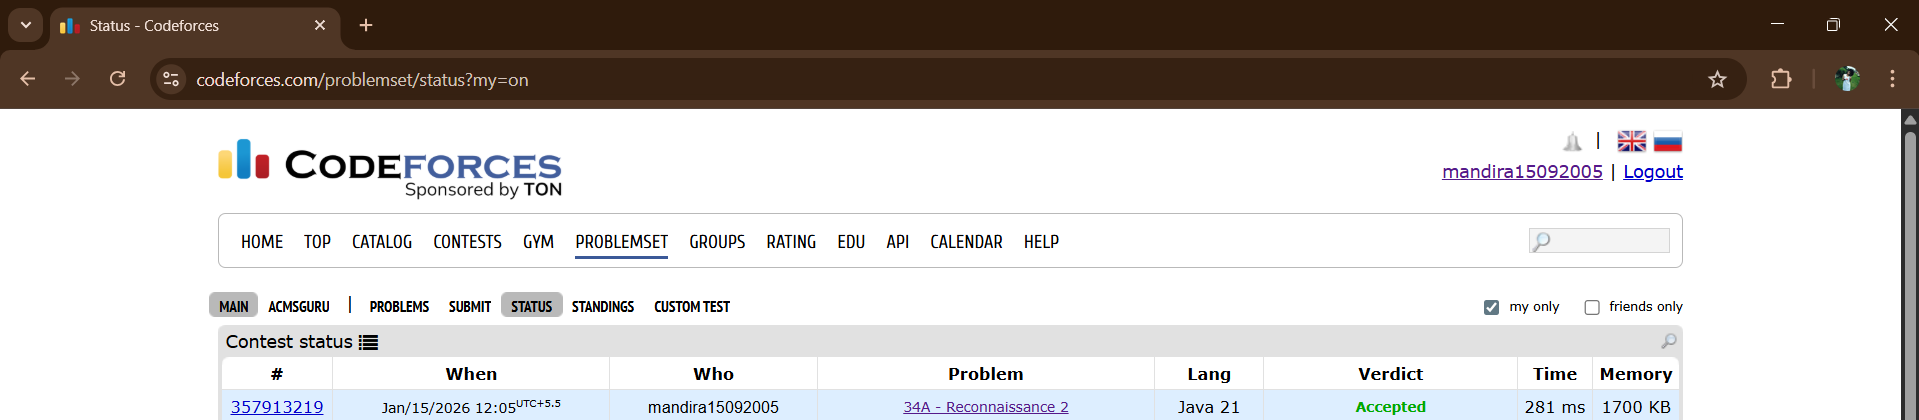The width and height of the screenshot is (1919, 420).
Task: Open the HOME menu item
Action: coord(262,242)
